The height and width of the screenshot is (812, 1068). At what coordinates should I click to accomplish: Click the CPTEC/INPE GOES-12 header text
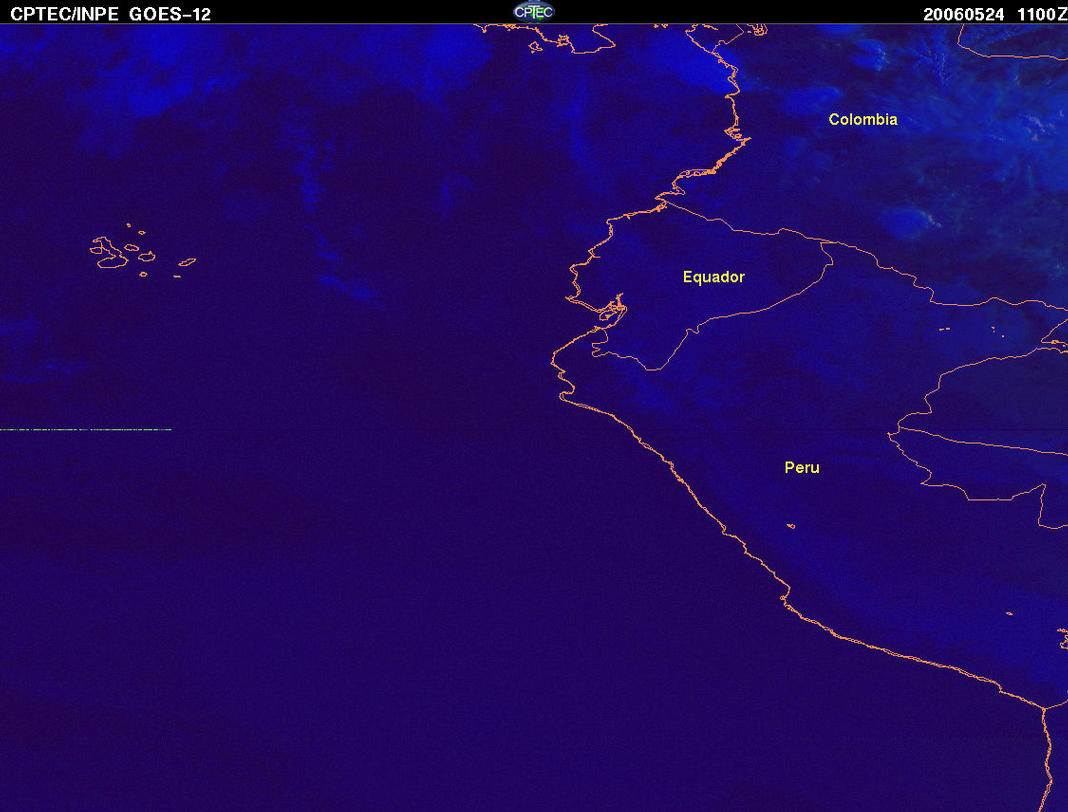(110, 14)
